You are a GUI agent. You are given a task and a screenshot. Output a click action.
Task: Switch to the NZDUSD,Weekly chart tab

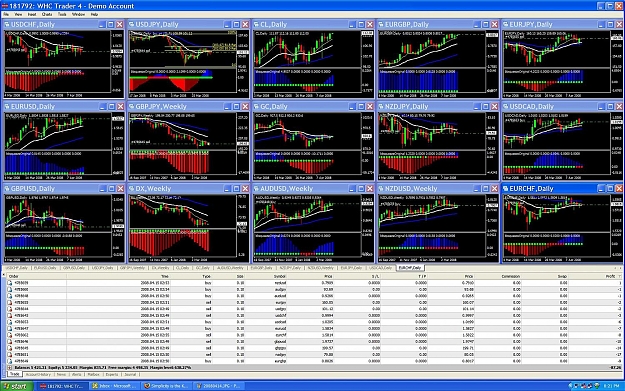(x=320, y=268)
